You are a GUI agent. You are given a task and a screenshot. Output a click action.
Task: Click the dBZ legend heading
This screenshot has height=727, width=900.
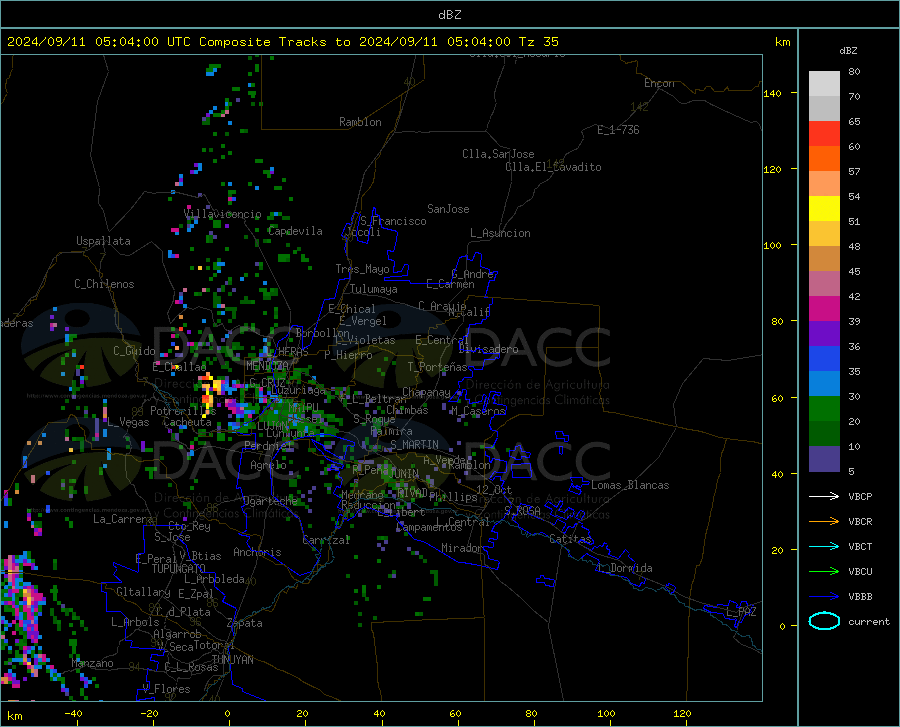848,50
